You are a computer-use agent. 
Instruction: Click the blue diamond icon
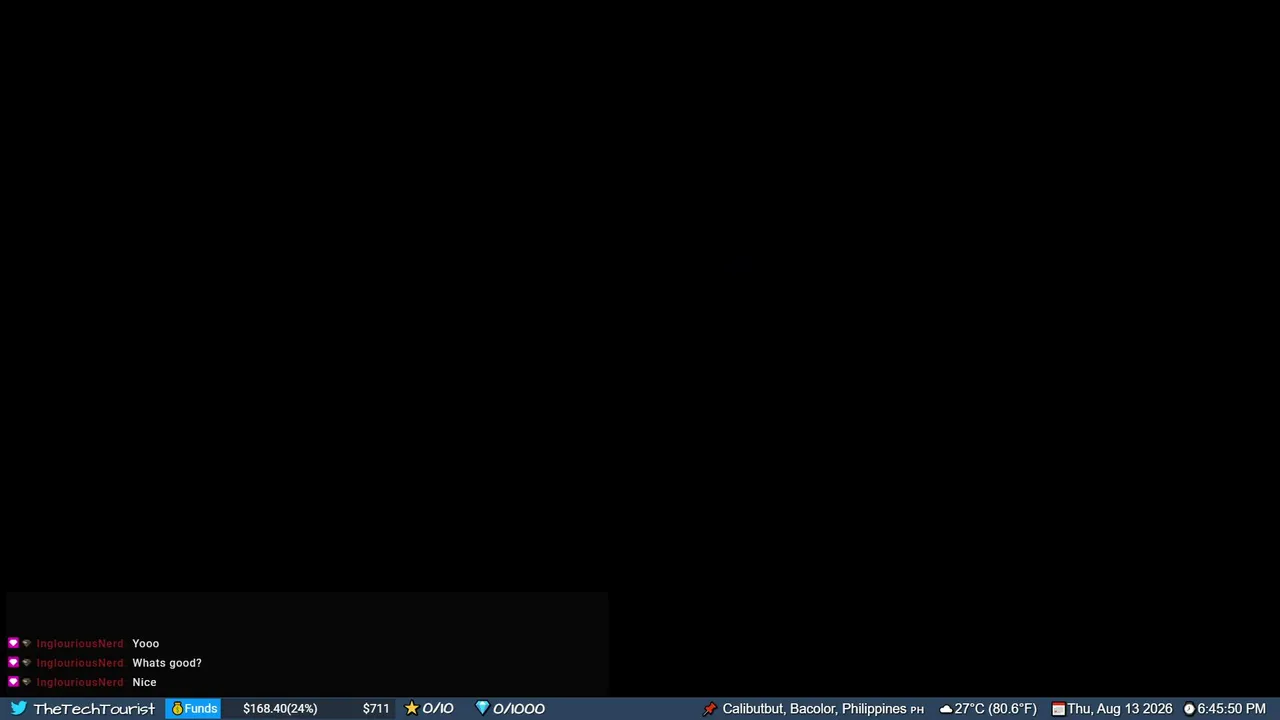(482, 708)
